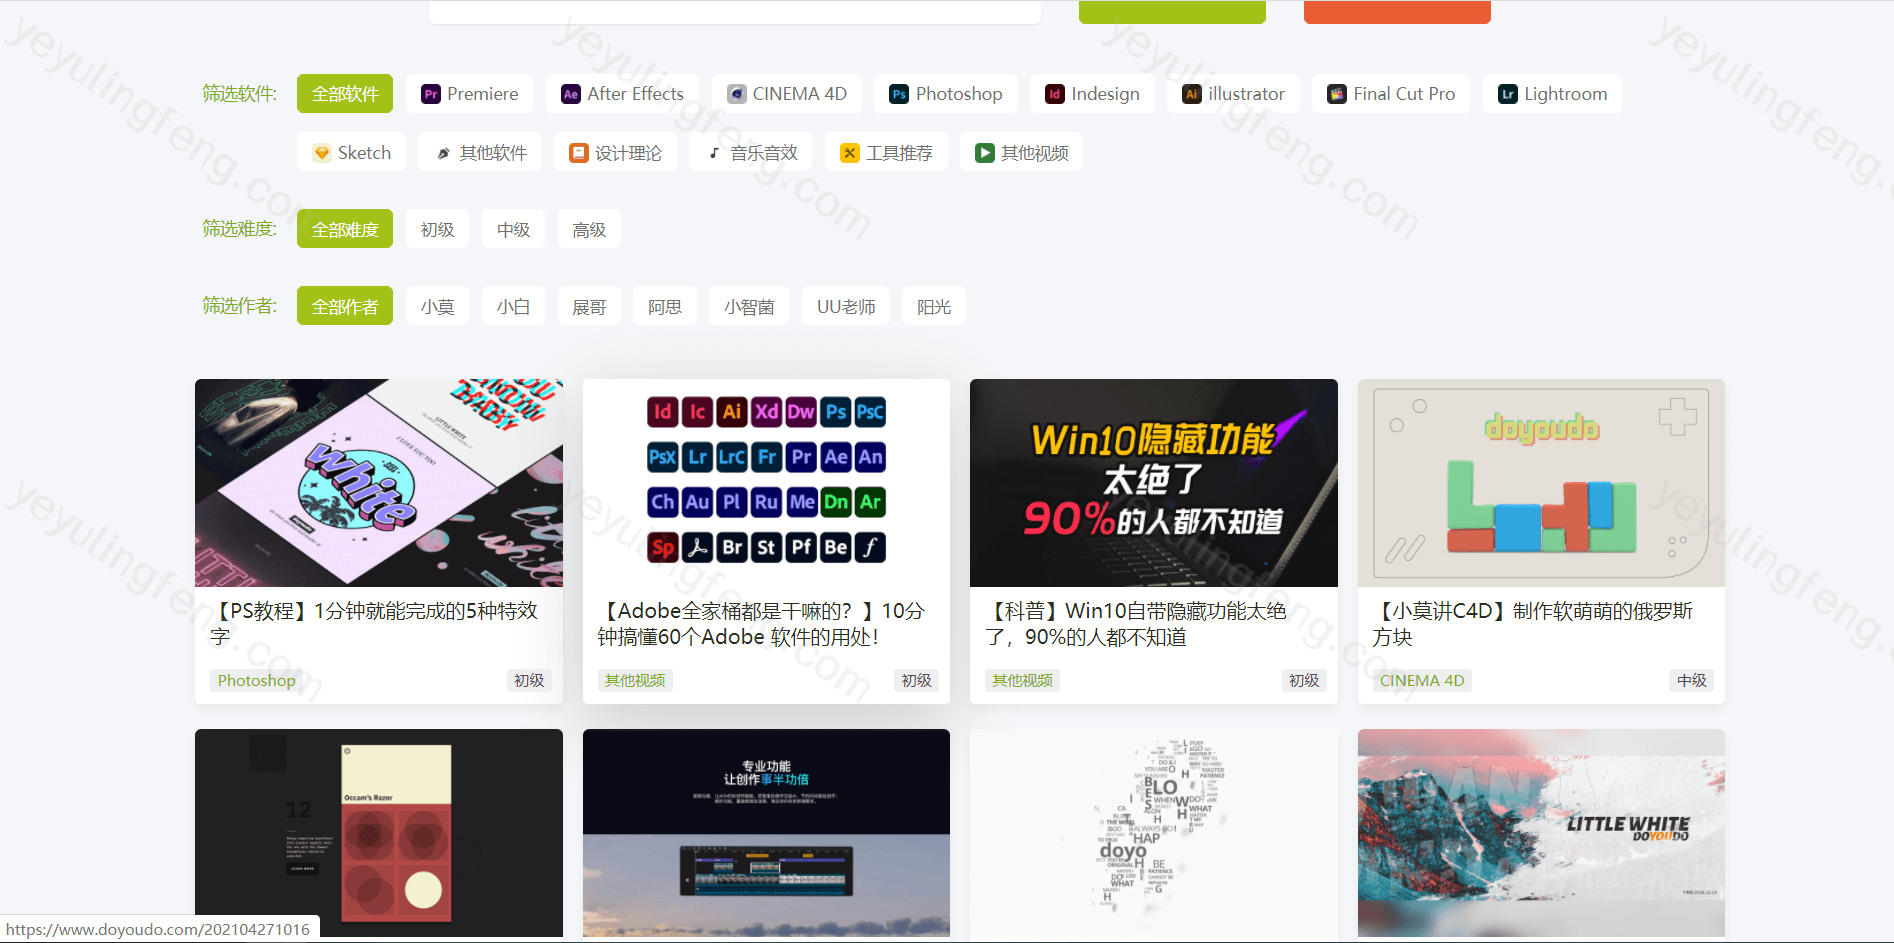Filter difficulty to 高级

point(589,229)
